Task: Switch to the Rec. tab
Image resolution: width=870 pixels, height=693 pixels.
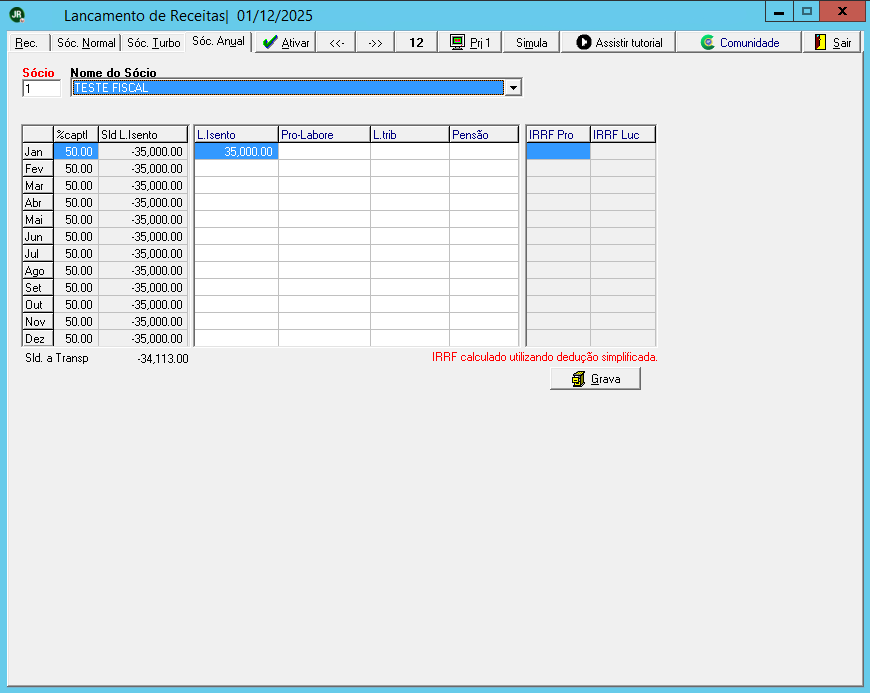Action: pyautogui.click(x=27, y=43)
